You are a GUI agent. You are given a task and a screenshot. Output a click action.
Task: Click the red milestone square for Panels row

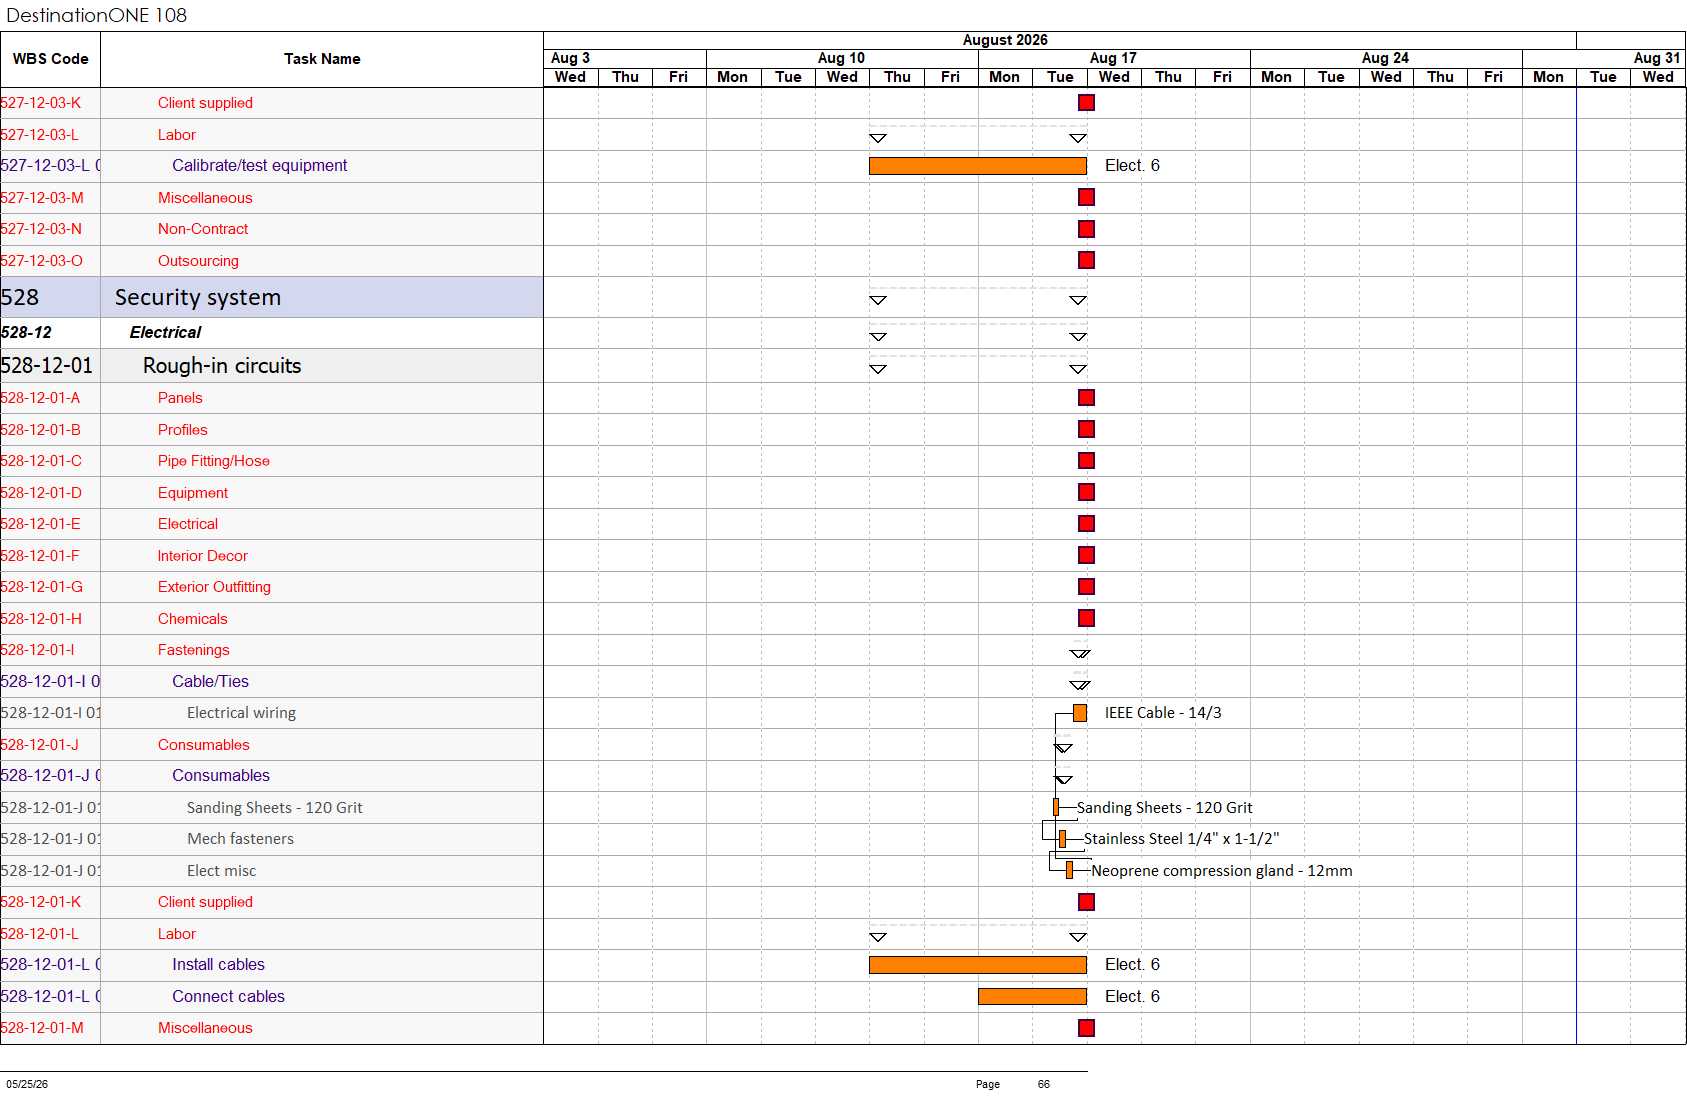(x=1086, y=398)
